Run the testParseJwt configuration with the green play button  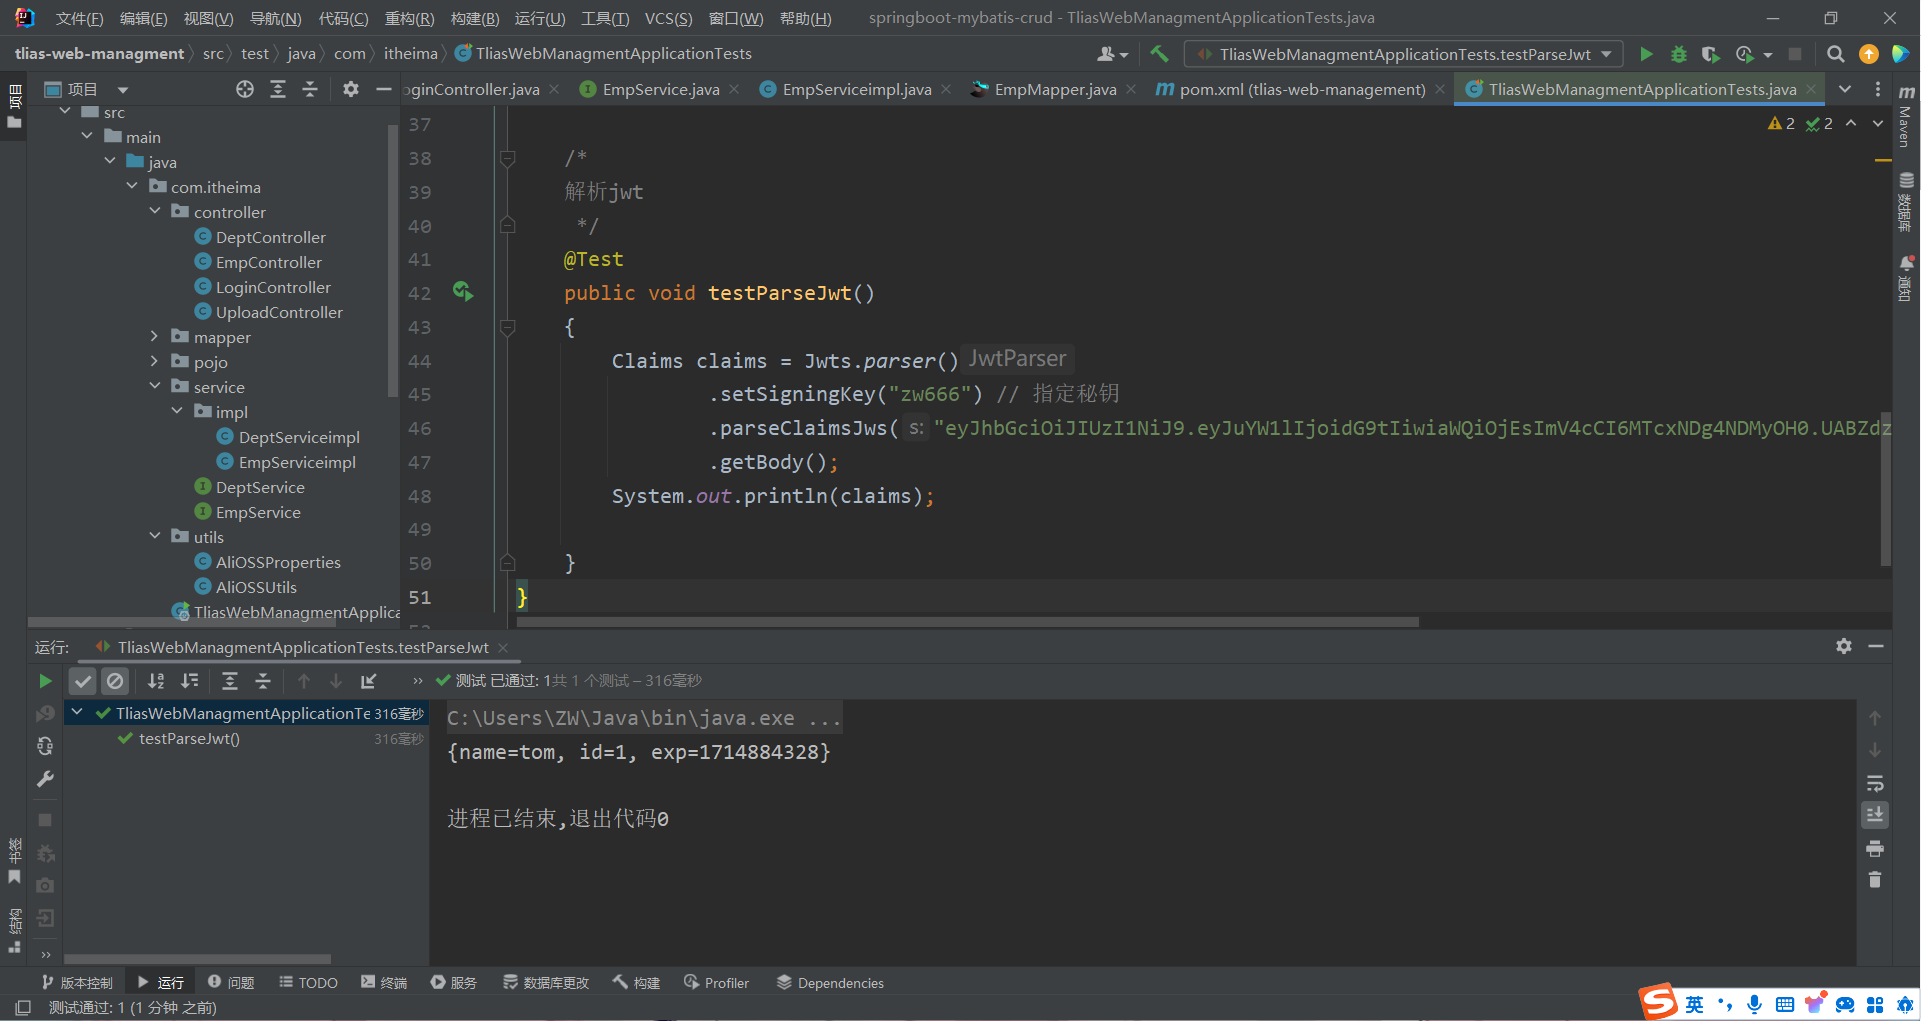[1646, 54]
